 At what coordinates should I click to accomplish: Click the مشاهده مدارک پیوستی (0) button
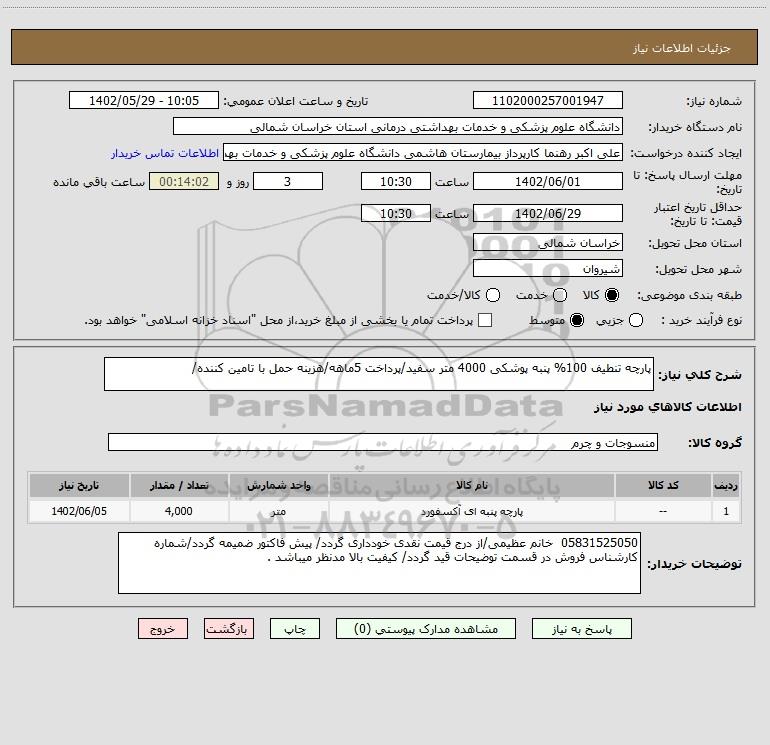click(x=426, y=629)
